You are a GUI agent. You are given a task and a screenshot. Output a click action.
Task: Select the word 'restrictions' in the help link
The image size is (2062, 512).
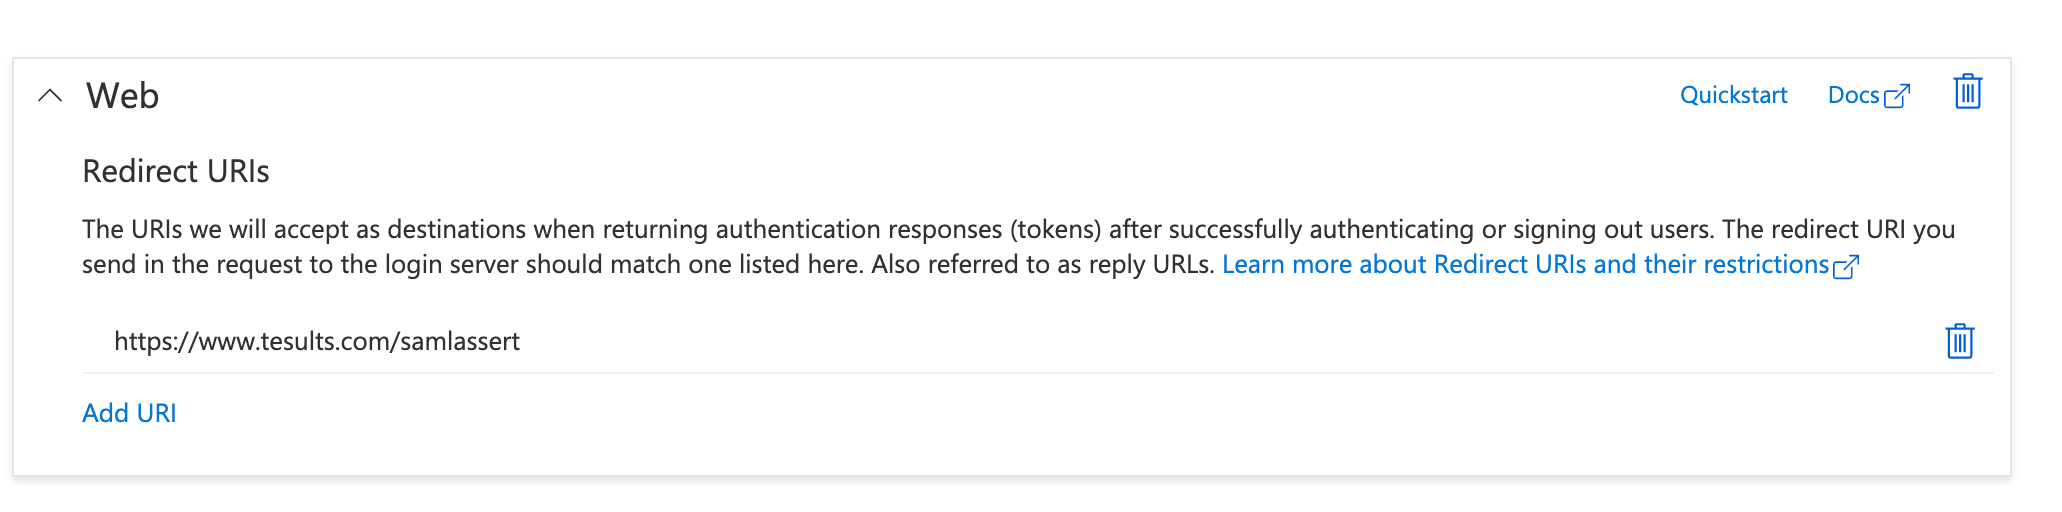tap(1766, 264)
